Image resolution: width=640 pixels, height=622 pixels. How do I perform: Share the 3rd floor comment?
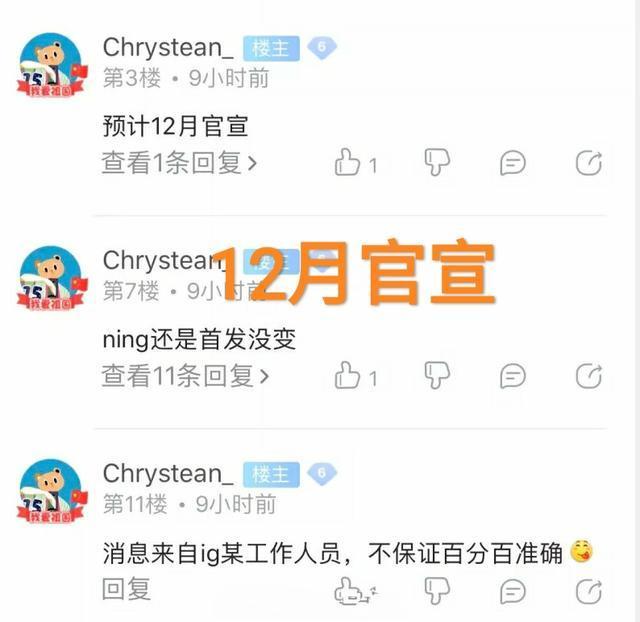(589, 162)
